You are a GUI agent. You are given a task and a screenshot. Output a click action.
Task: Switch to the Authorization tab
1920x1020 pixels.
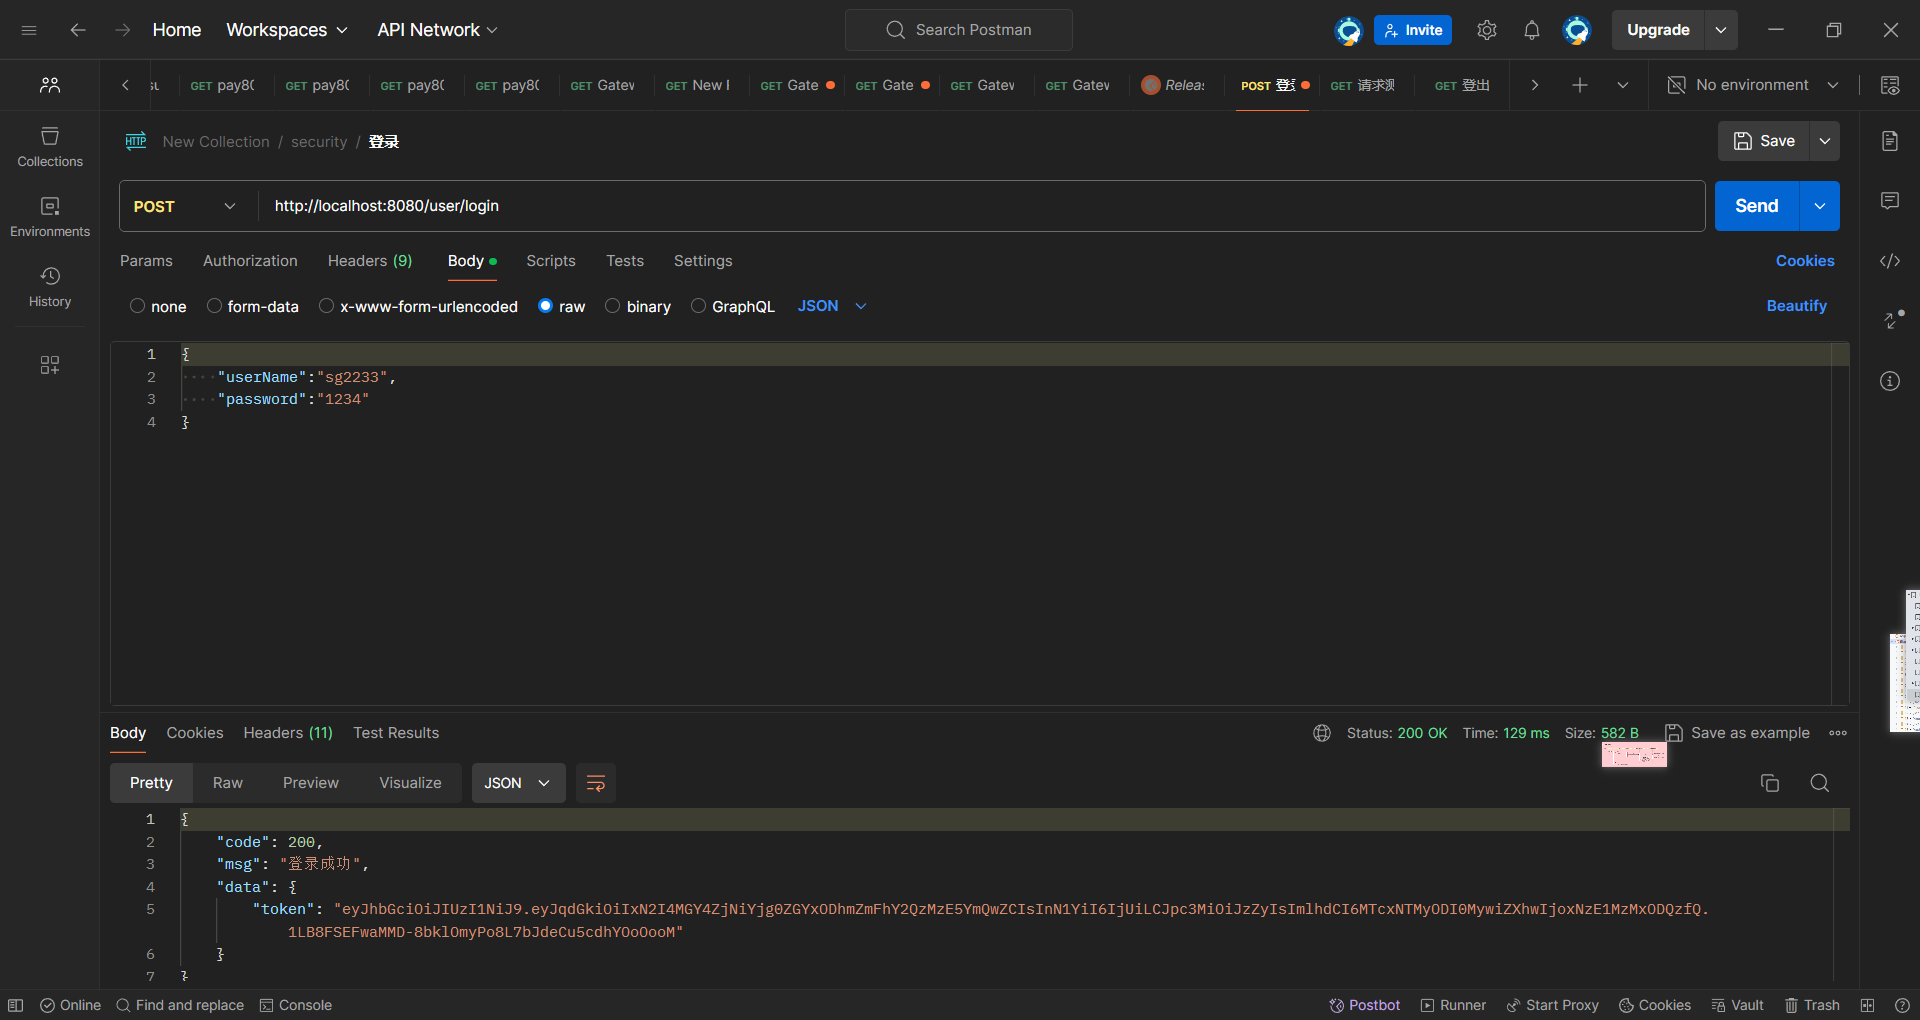point(250,261)
